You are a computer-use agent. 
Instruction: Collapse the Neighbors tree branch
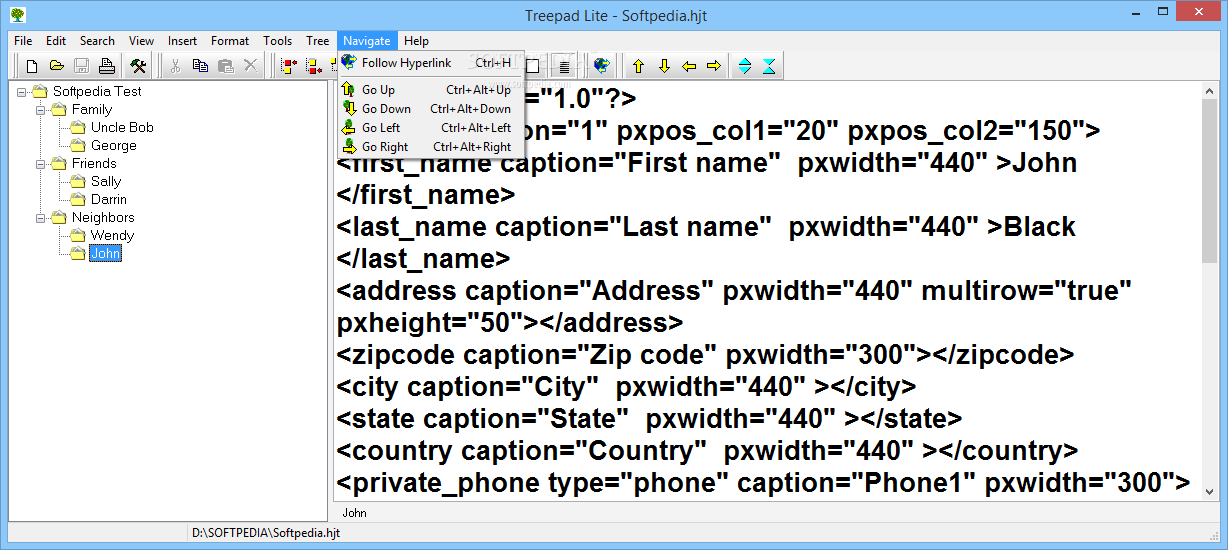point(41,217)
